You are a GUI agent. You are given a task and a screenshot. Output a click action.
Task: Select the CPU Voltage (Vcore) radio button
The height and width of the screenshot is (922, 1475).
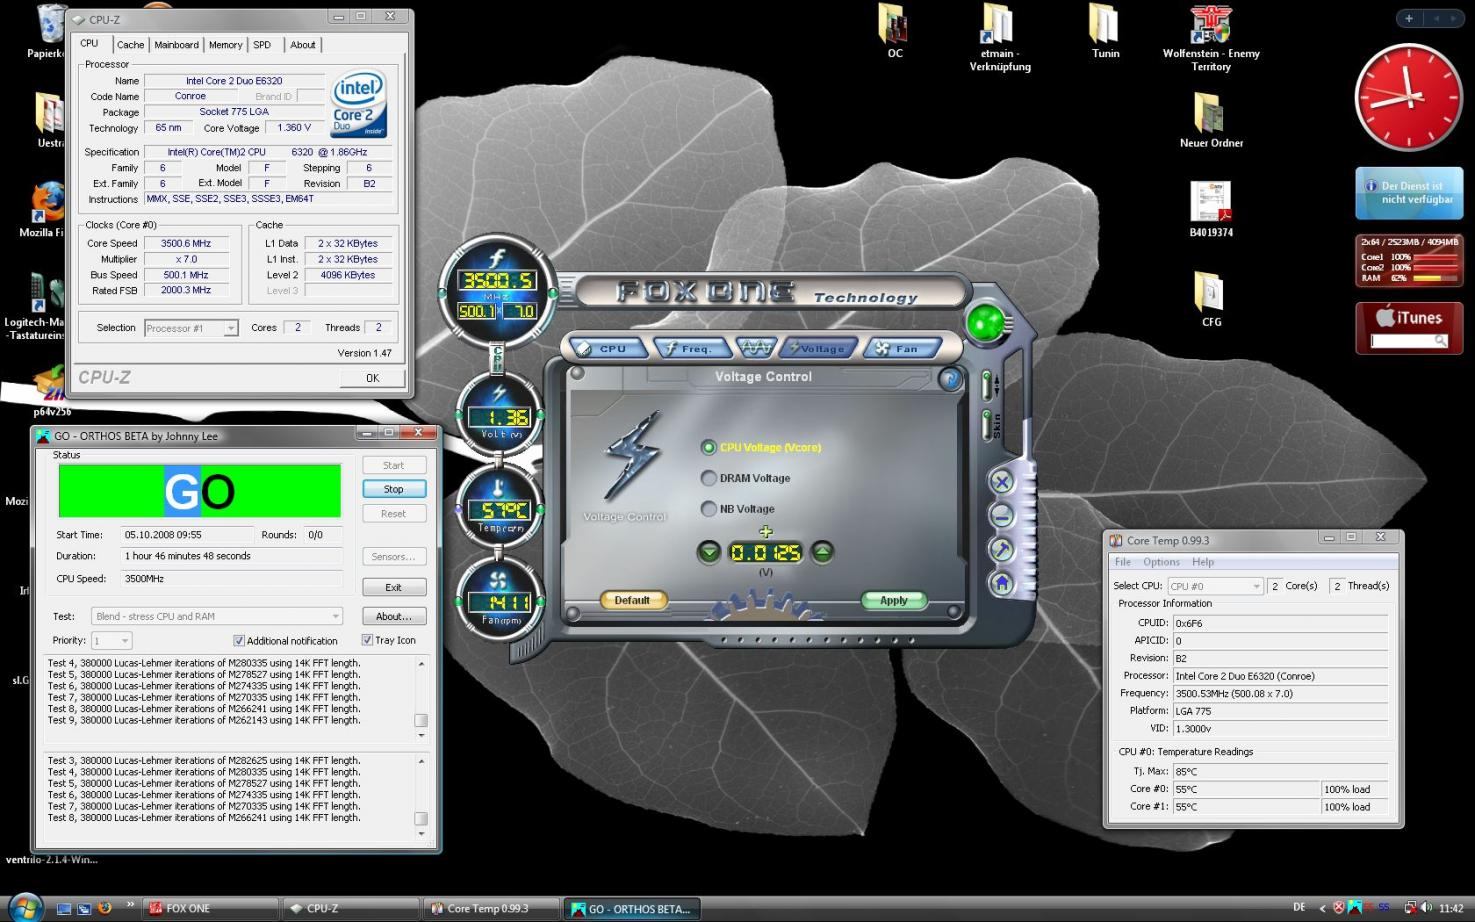click(x=708, y=447)
